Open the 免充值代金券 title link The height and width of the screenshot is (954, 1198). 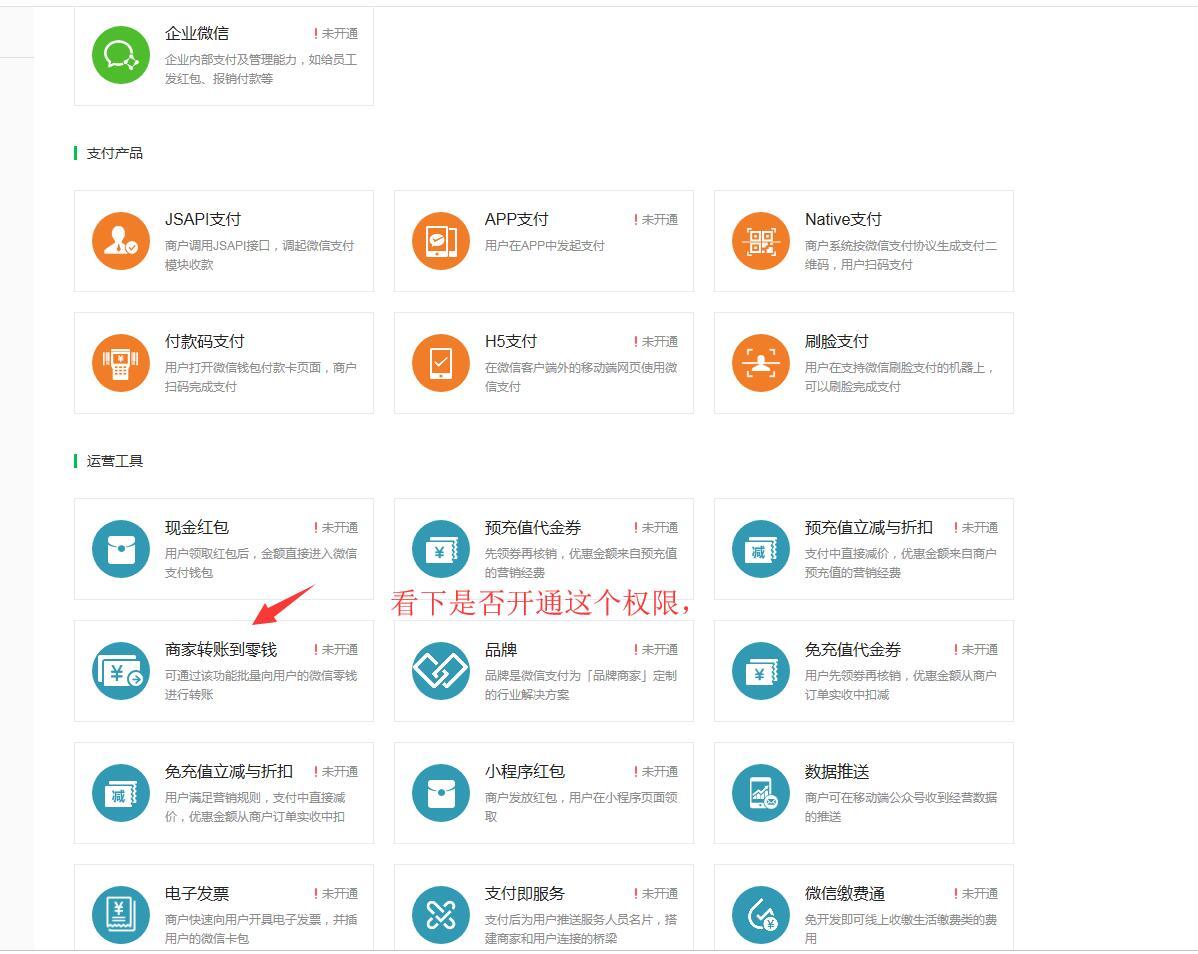pos(852,650)
